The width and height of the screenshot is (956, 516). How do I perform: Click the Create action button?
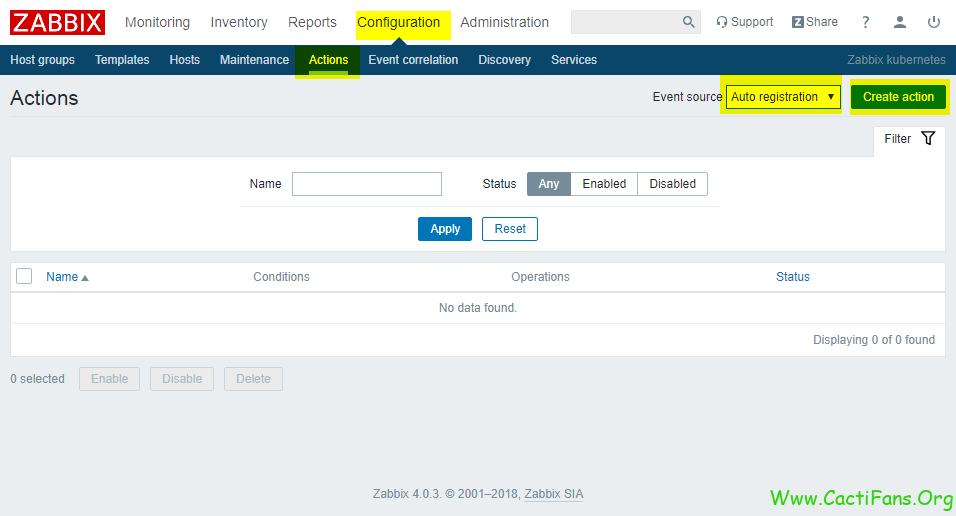coord(898,97)
